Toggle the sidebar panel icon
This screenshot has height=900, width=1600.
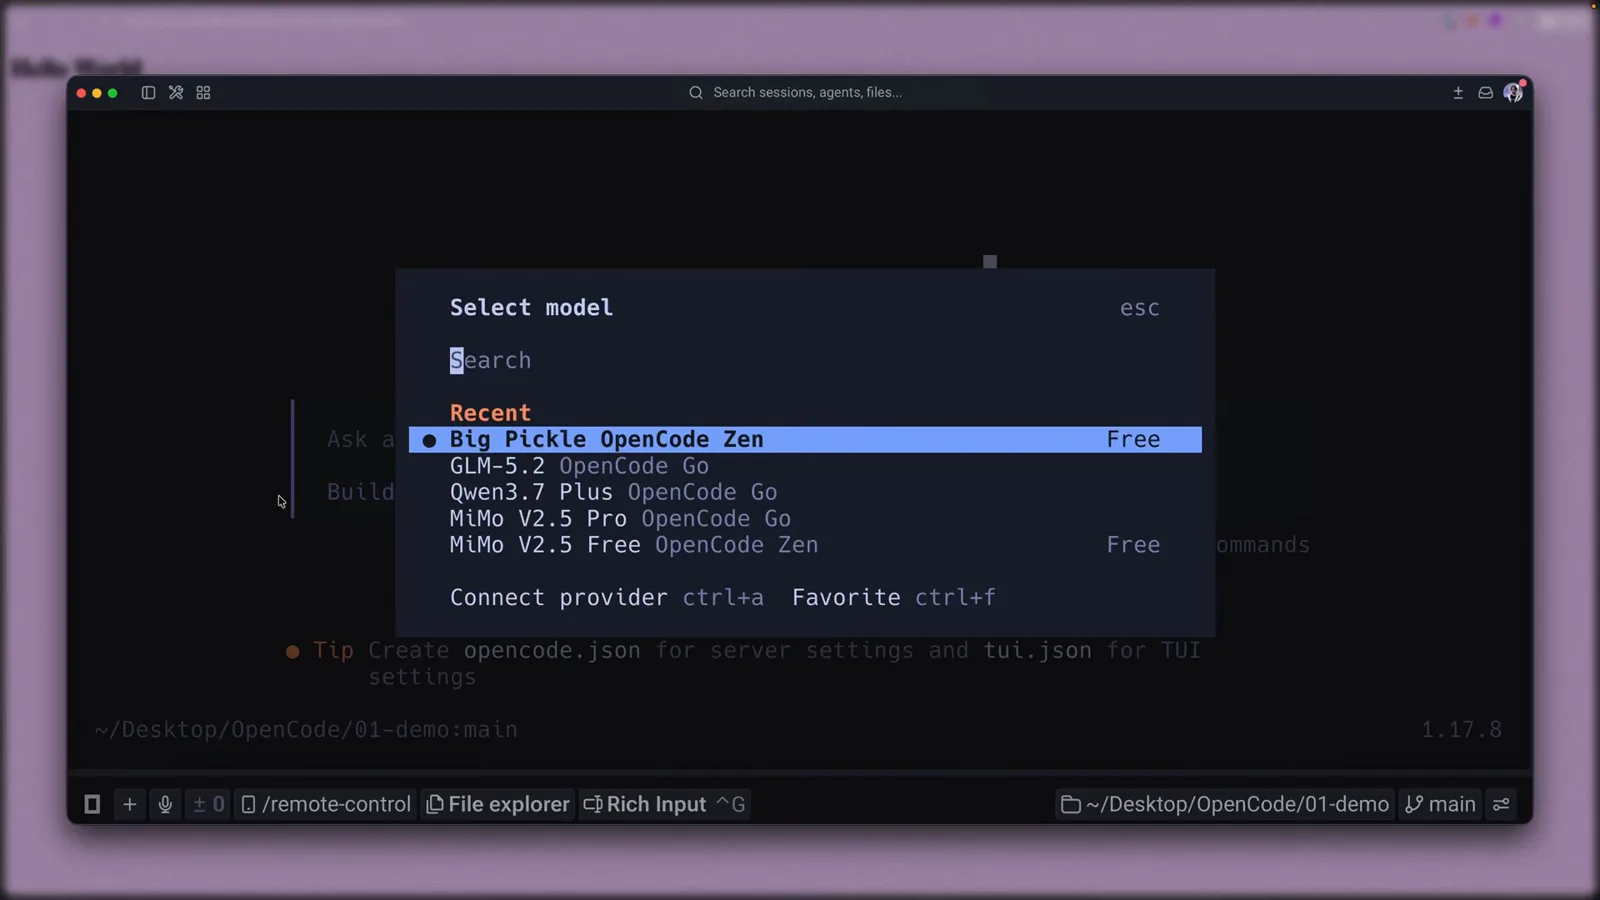148,92
